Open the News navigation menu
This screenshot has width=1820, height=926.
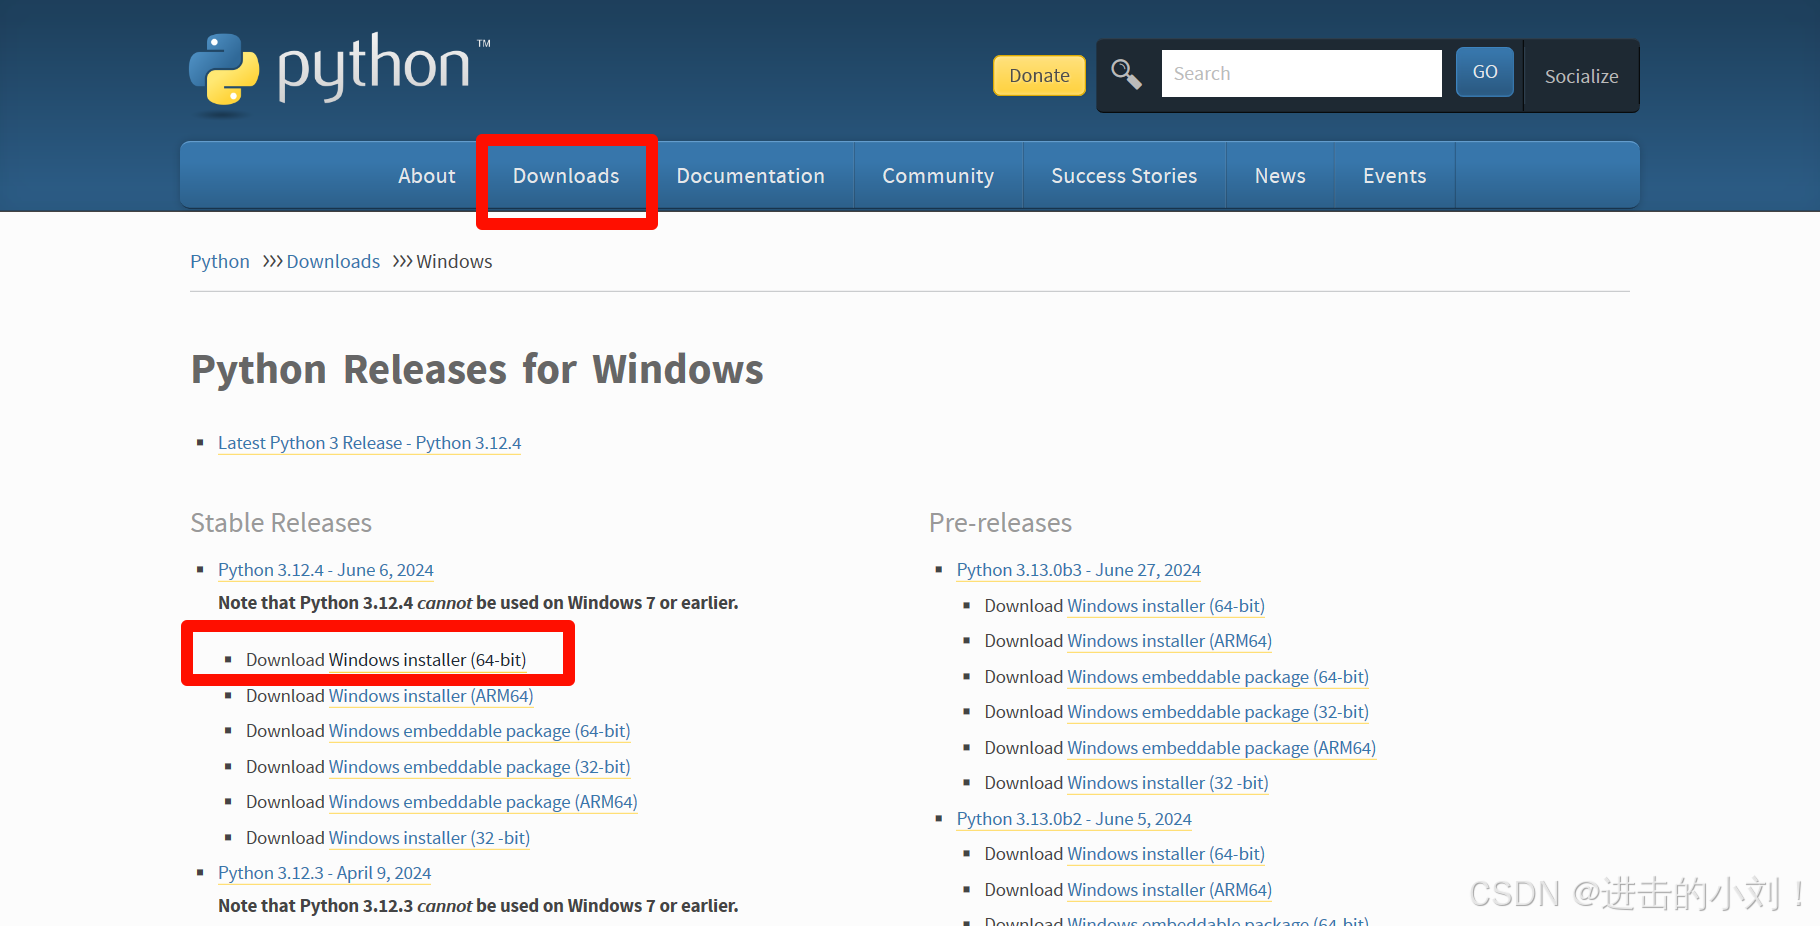[x=1280, y=176]
